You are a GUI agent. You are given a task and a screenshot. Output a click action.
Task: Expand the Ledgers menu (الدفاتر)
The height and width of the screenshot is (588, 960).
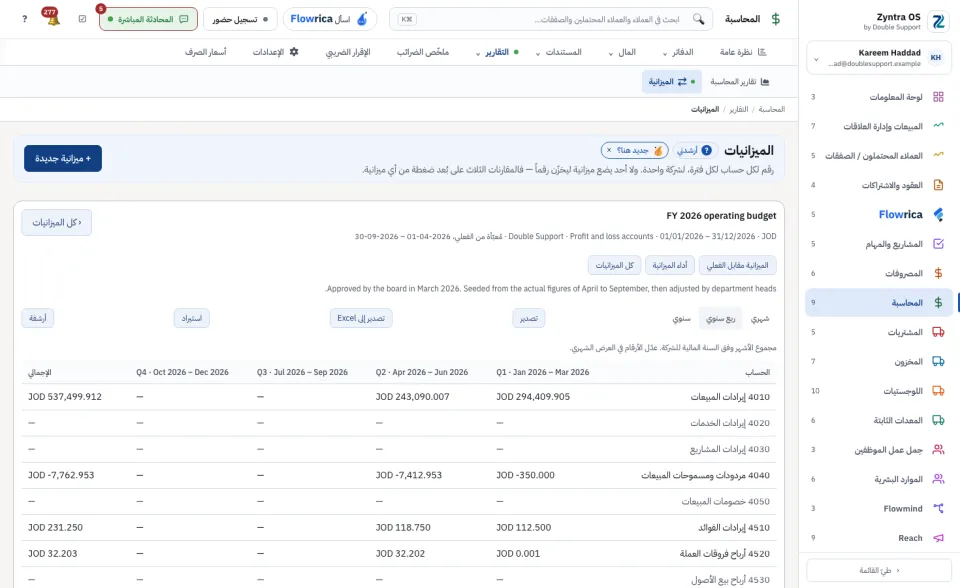click(x=678, y=52)
